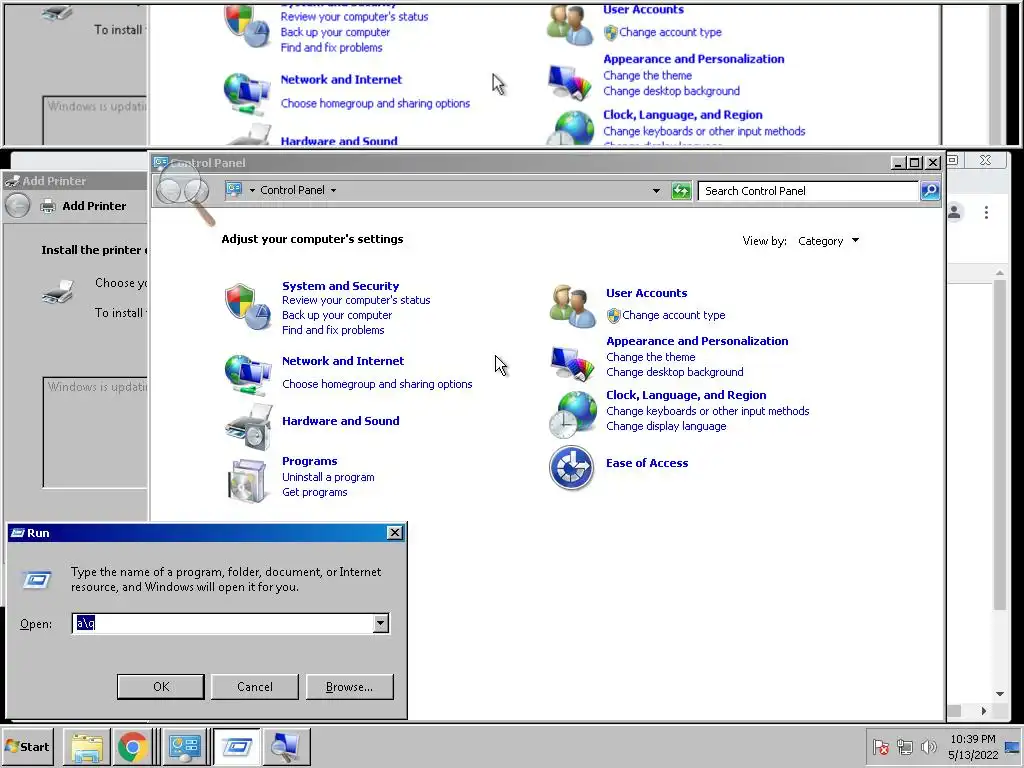Click the volume speaker tray icon
The image size is (1024, 768).
pyautogui.click(x=928, y=746)
